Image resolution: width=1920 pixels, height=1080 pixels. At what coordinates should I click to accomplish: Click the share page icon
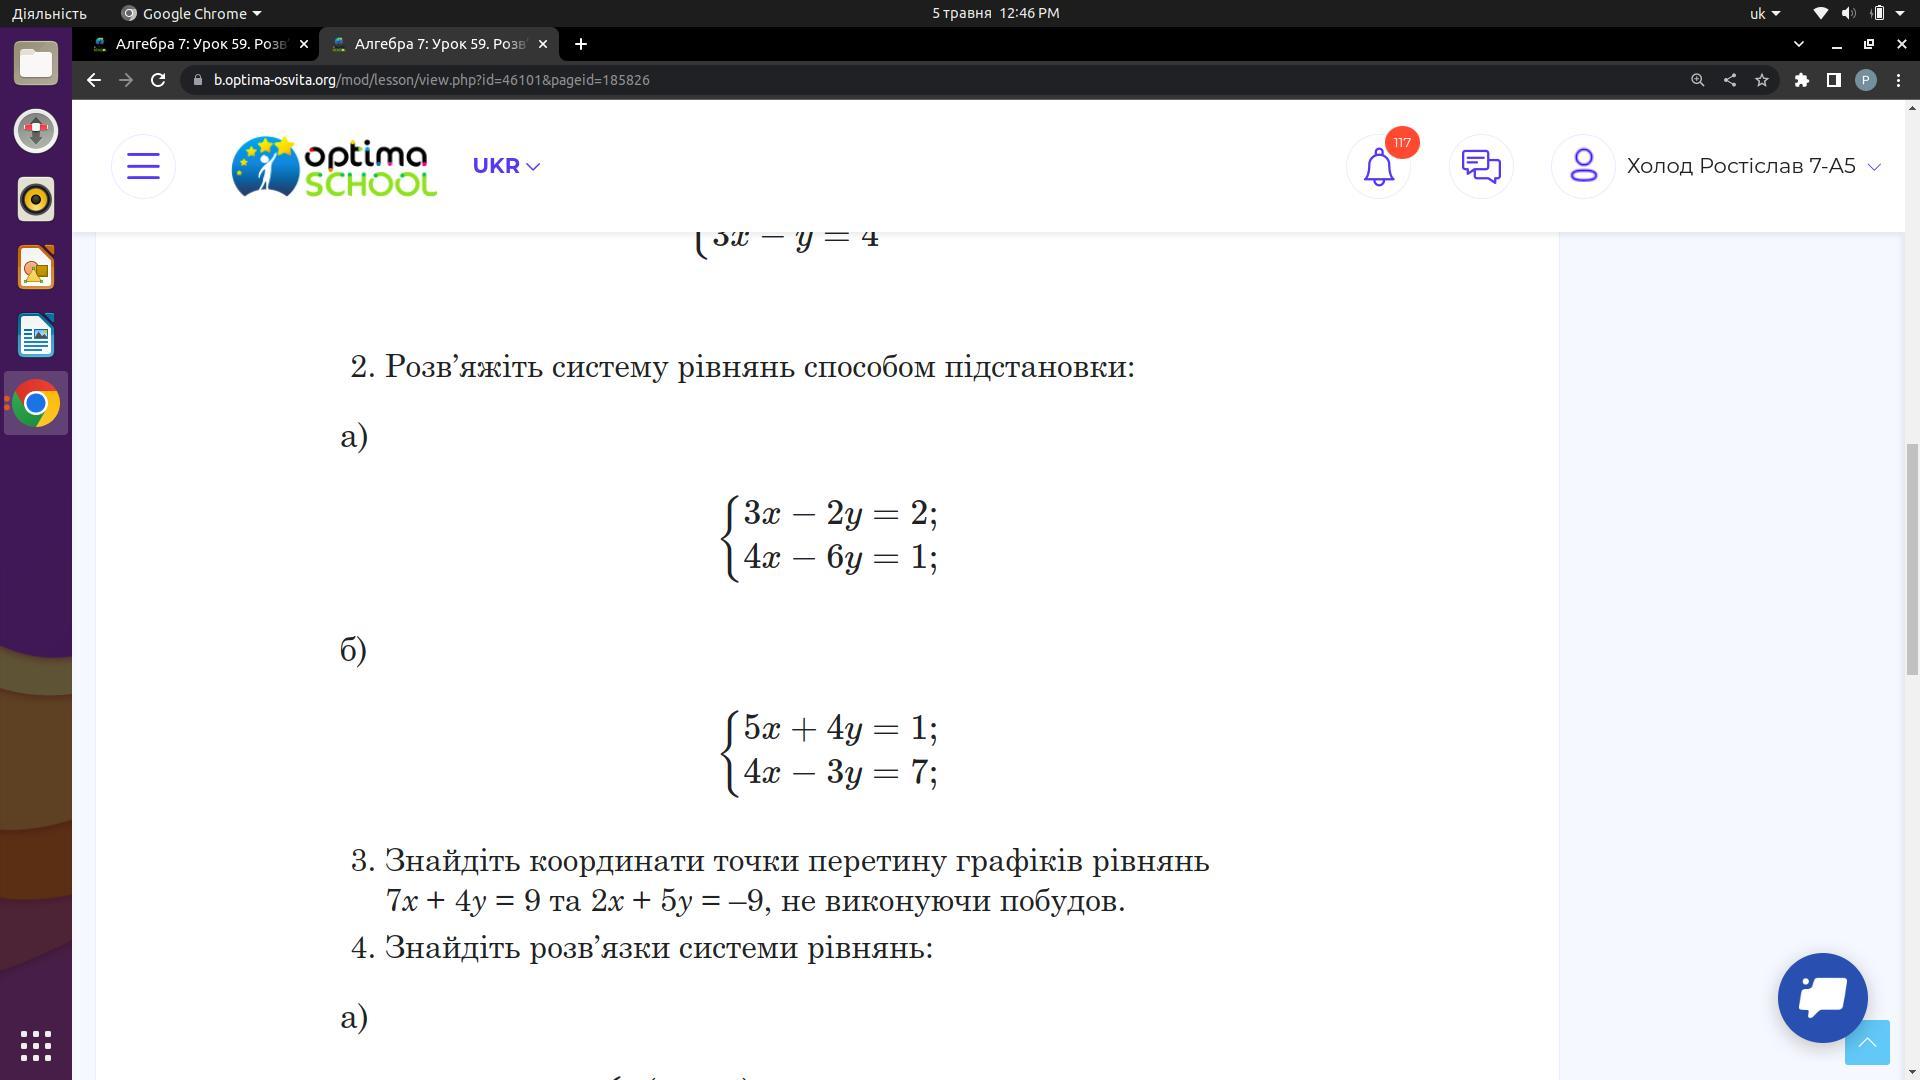click(x=1729, y=80)
